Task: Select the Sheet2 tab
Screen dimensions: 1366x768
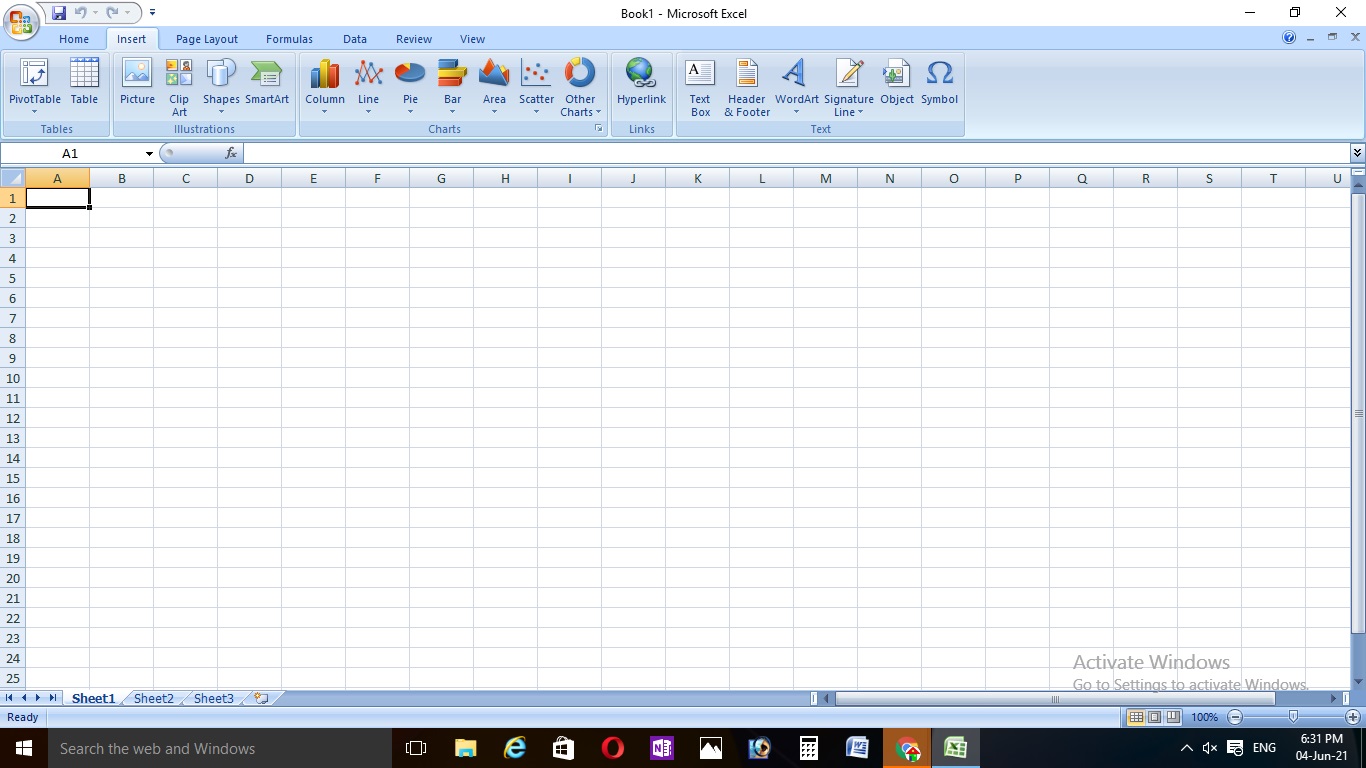Action: (x=152, y=698)
